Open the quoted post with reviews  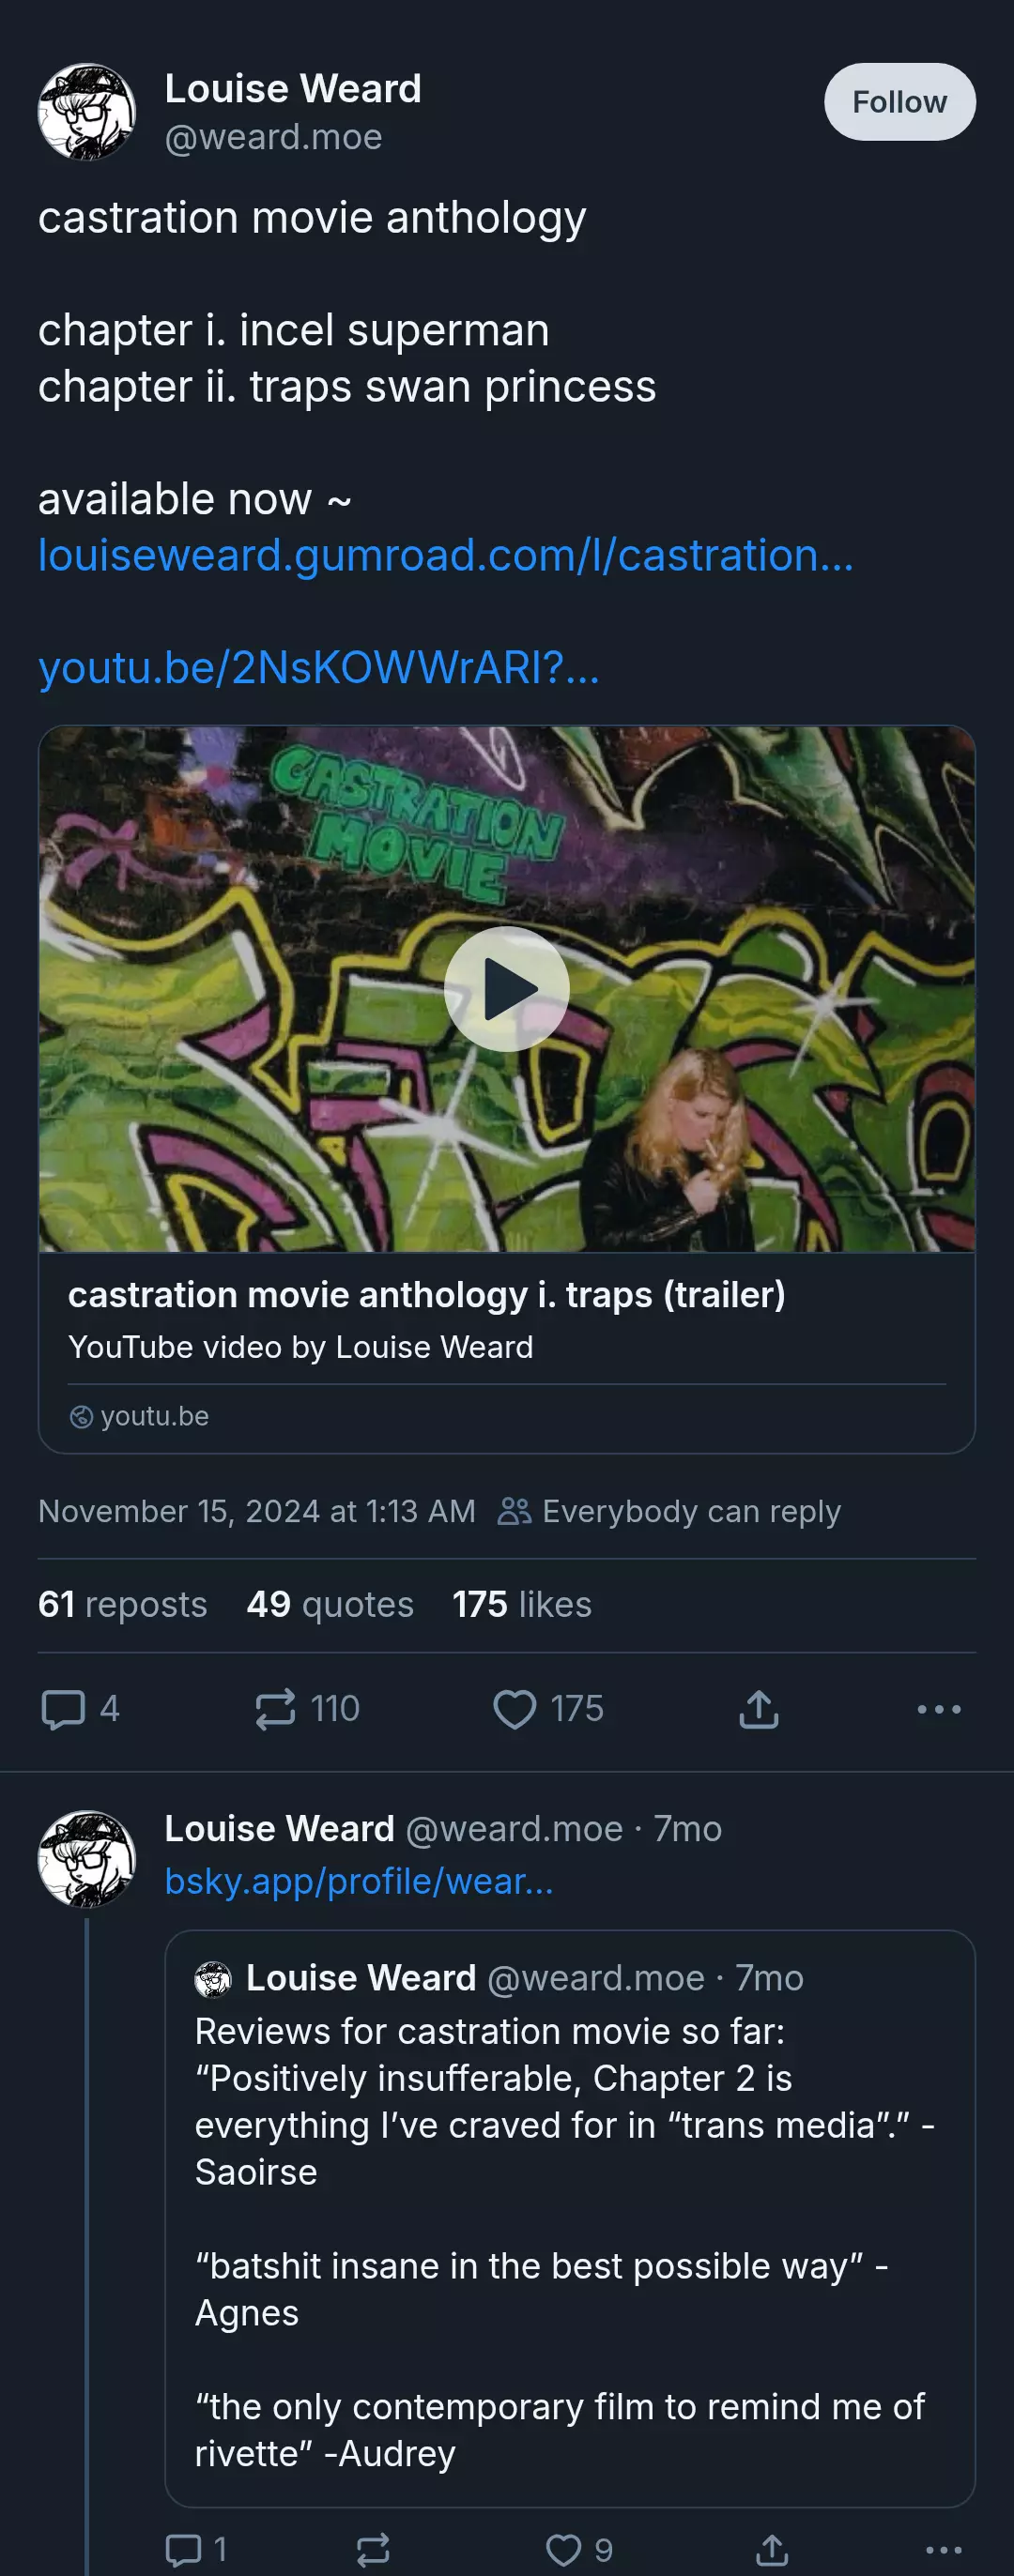pyautogui.click(x=570, y=2218)
